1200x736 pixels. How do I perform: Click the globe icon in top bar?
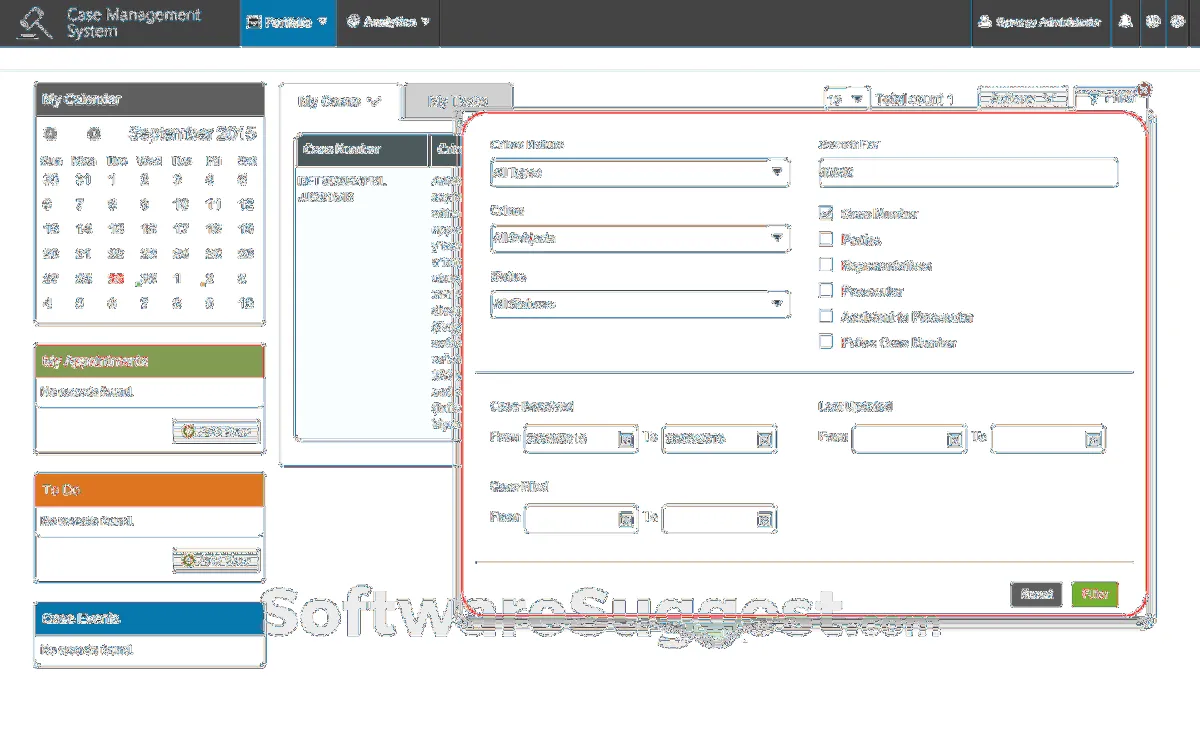(1153, 22)
